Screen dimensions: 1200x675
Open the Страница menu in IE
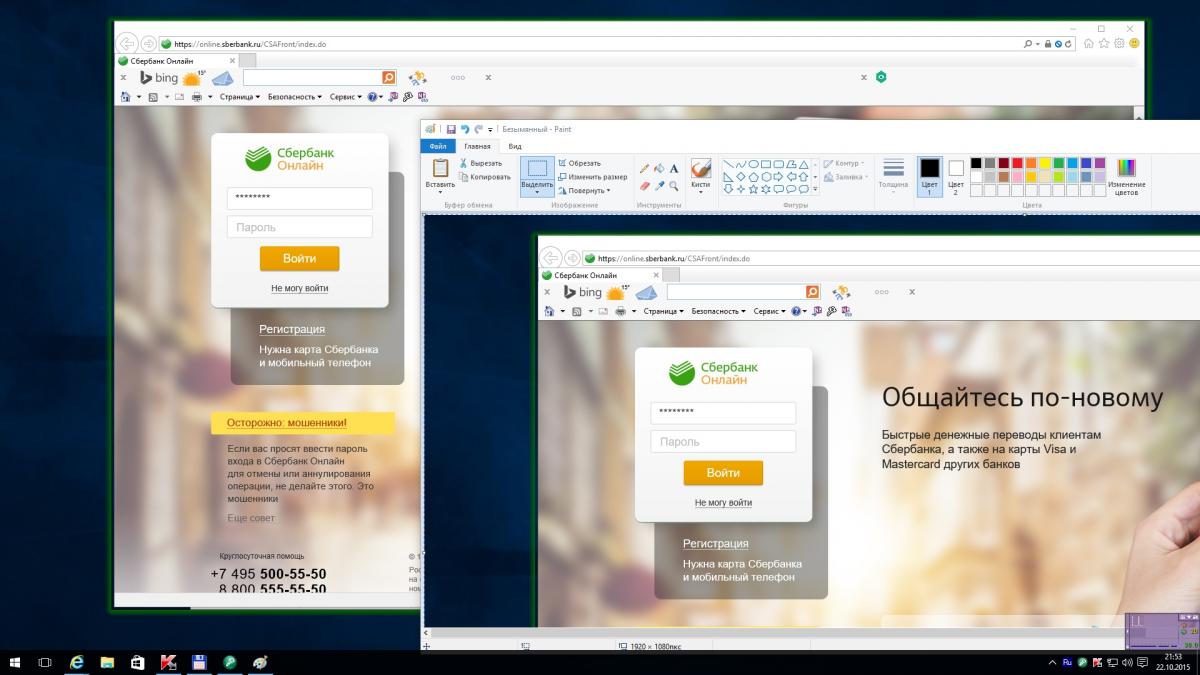point(240,97)
